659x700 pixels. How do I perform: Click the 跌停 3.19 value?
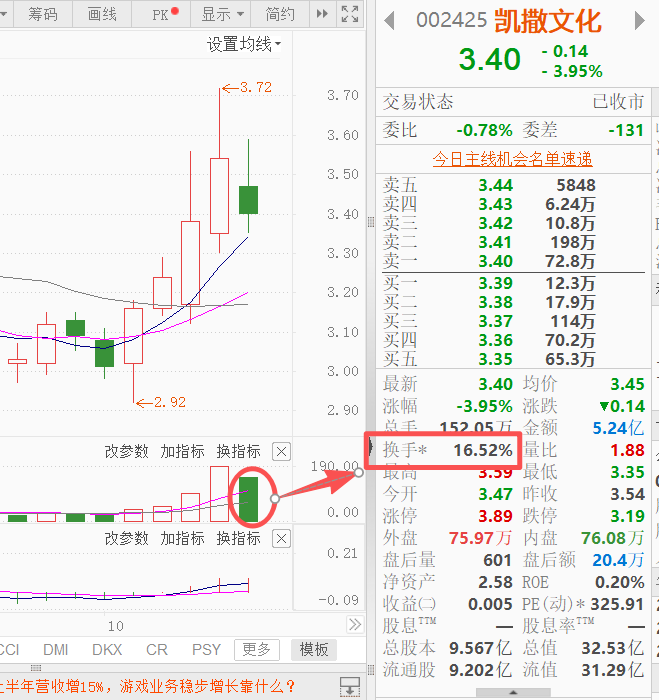(x=627, y=517)
